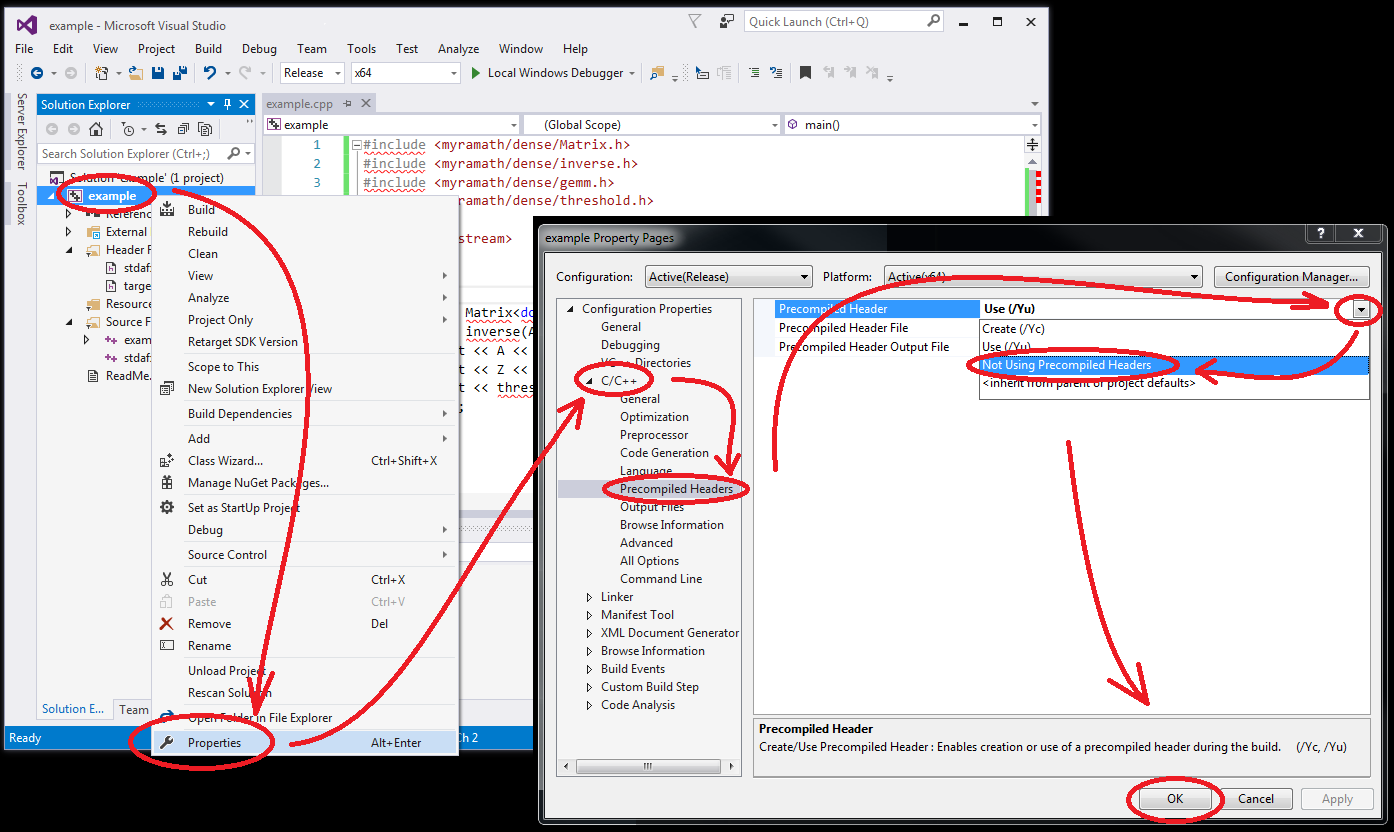Save the file with the Save icon
This screenshot has height=832, width=1394.
(158, 73)
